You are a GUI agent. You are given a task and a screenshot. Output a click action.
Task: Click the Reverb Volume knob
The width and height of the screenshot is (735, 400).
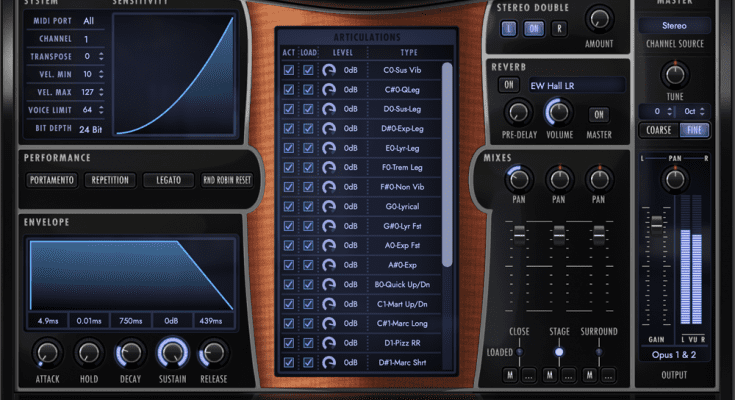coord(558,112)
